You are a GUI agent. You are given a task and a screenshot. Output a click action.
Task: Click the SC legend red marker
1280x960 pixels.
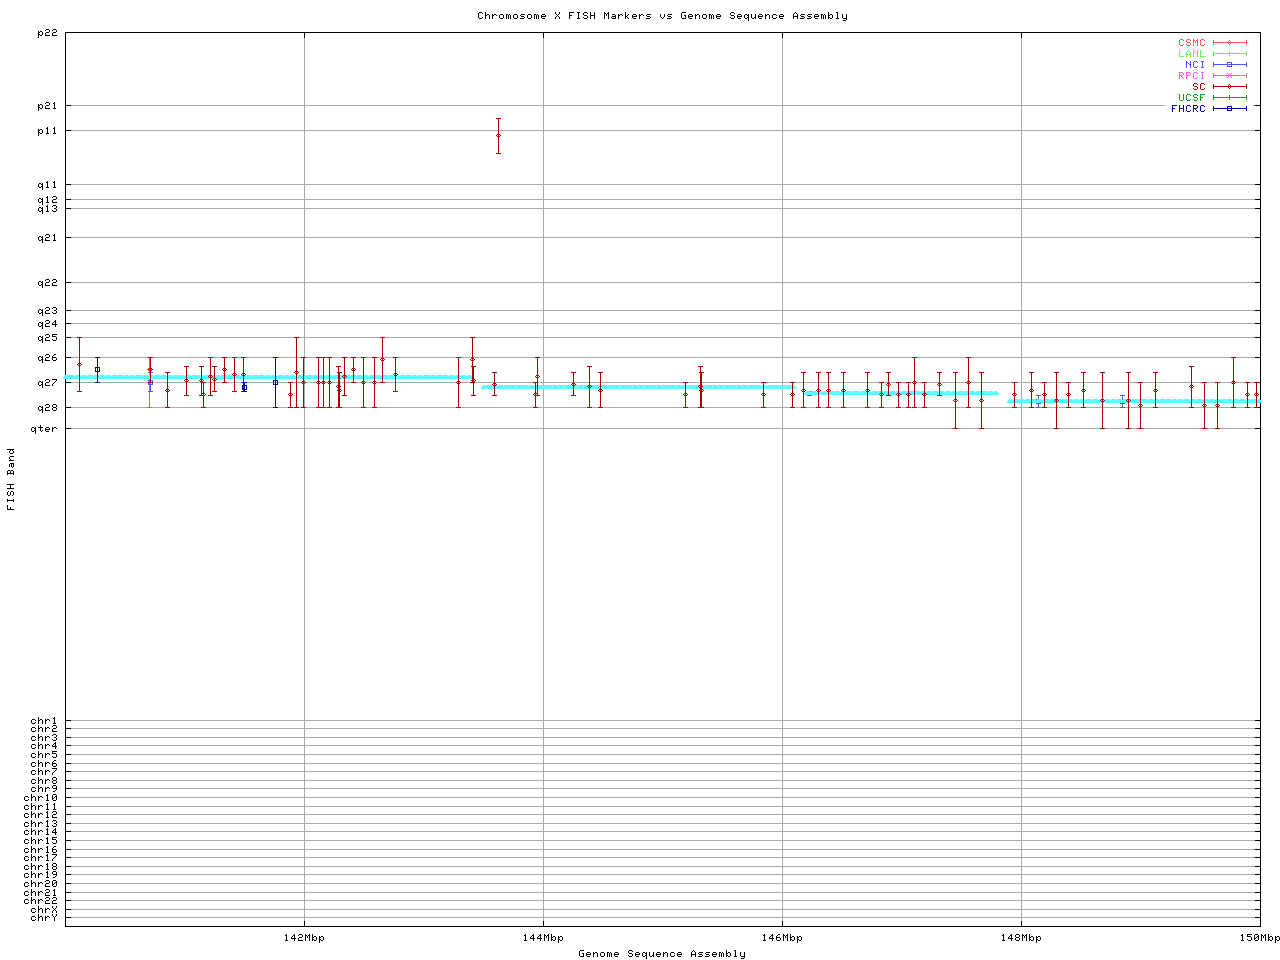point(1229,87)
